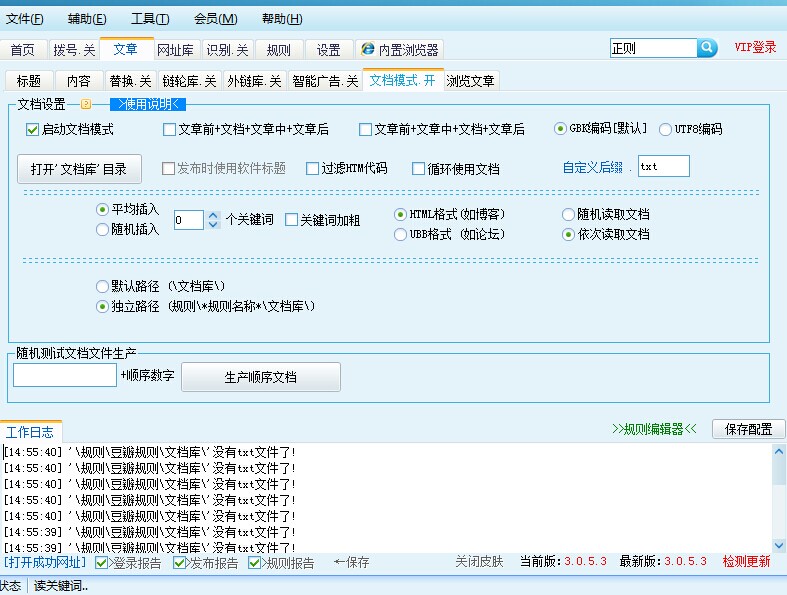This screenshot has height=595, width=787.
Task: Click the filename prefix field before +顺序数字
Action: pos(65,375)
